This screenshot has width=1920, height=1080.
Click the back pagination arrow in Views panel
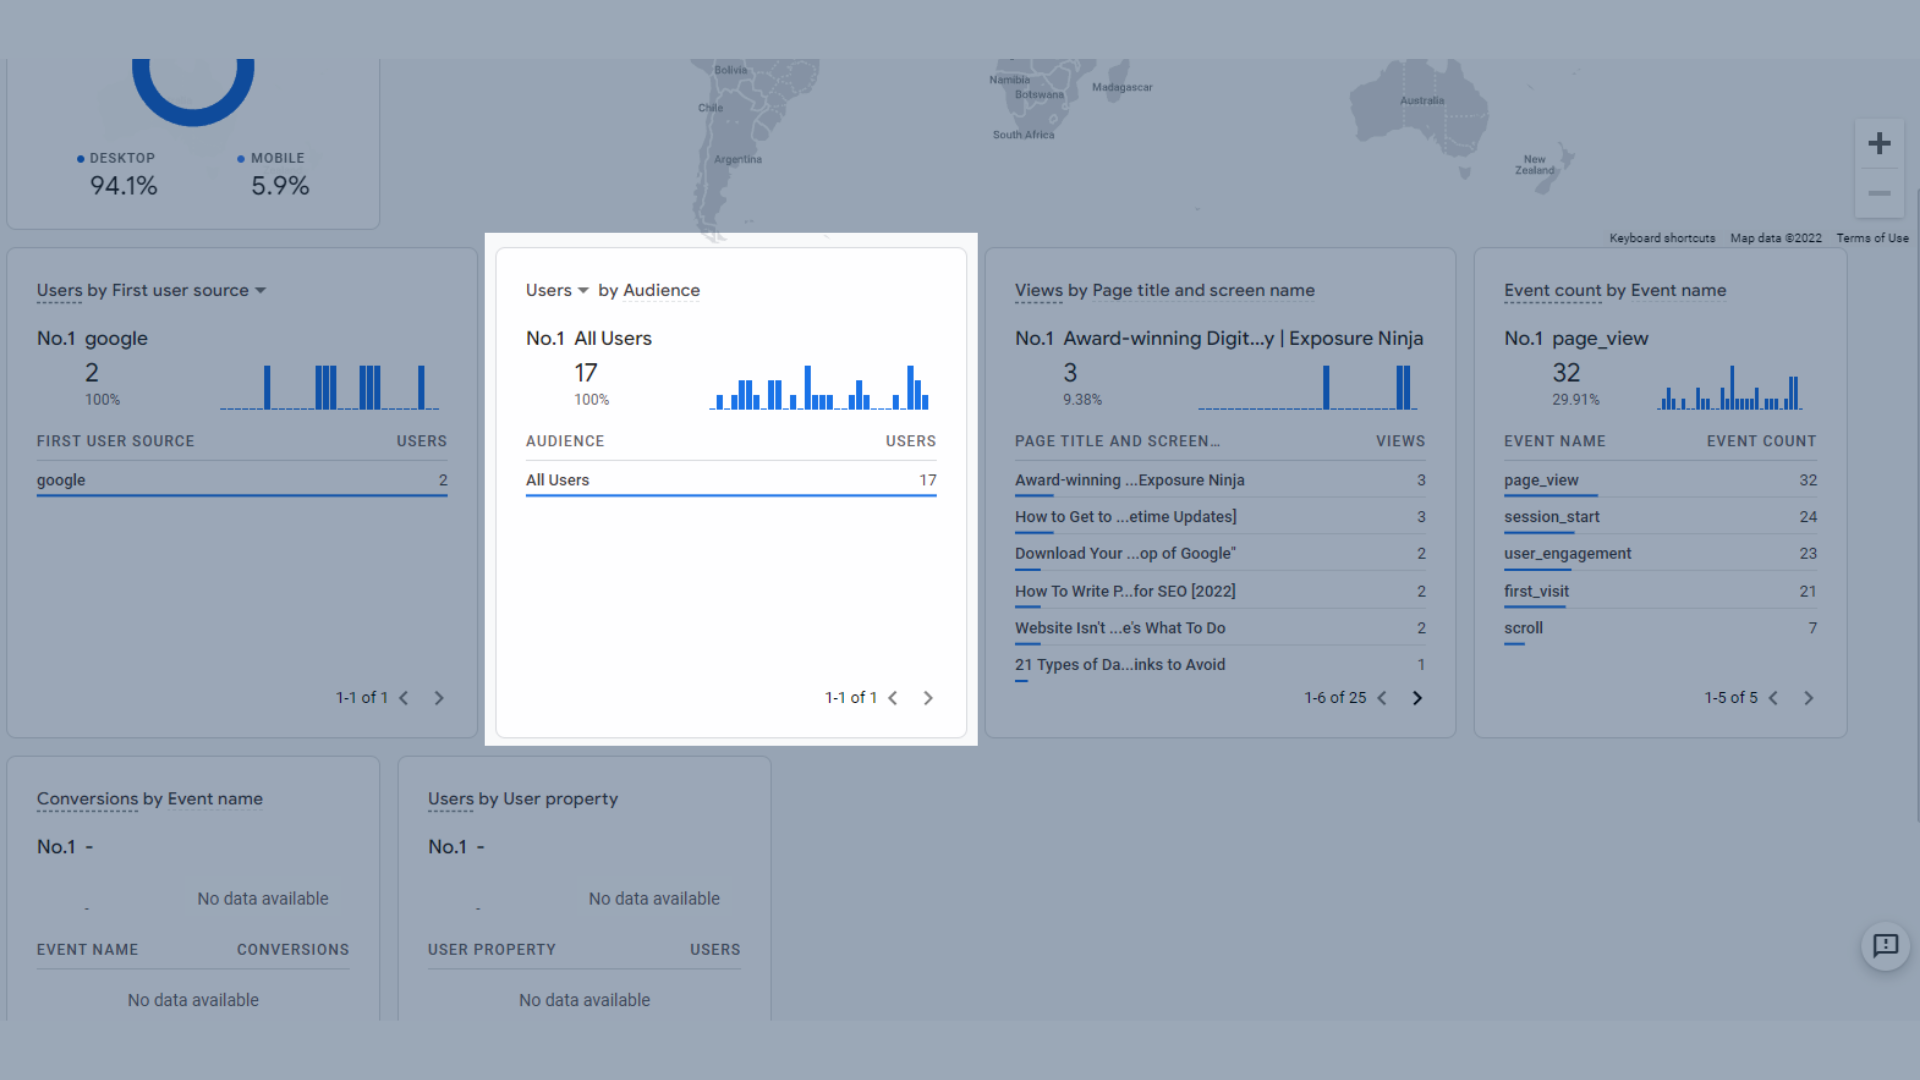coord(1381,698)
